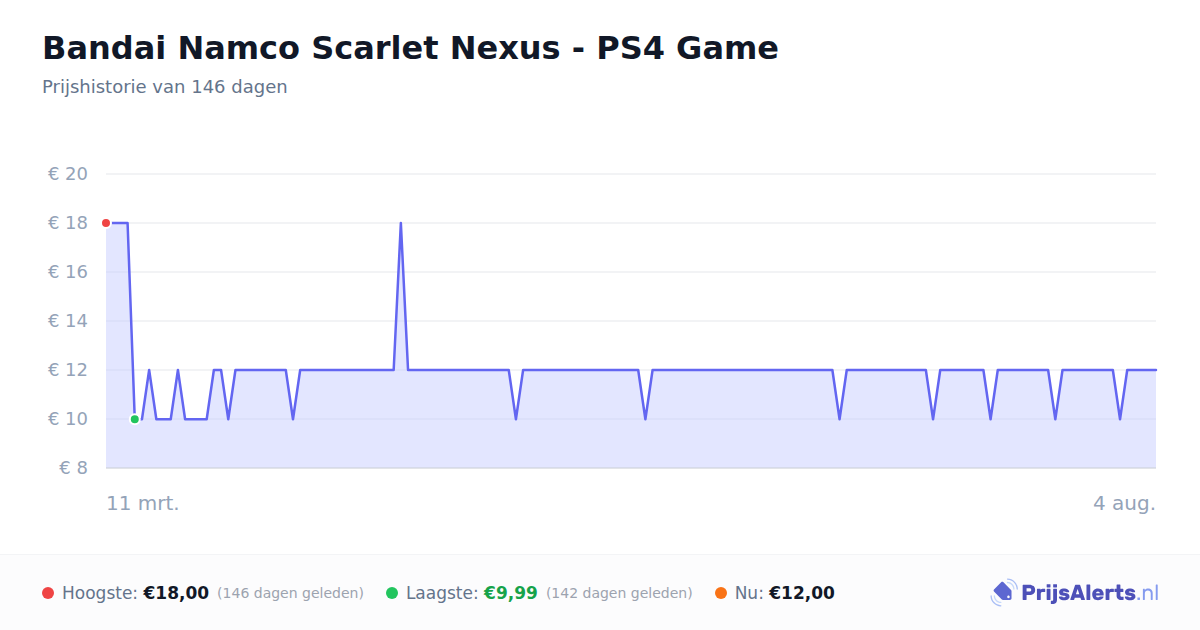The image size is (1200, 630).
Task: Click the Laagste €9,99 price value
Action: click(511, 593)
